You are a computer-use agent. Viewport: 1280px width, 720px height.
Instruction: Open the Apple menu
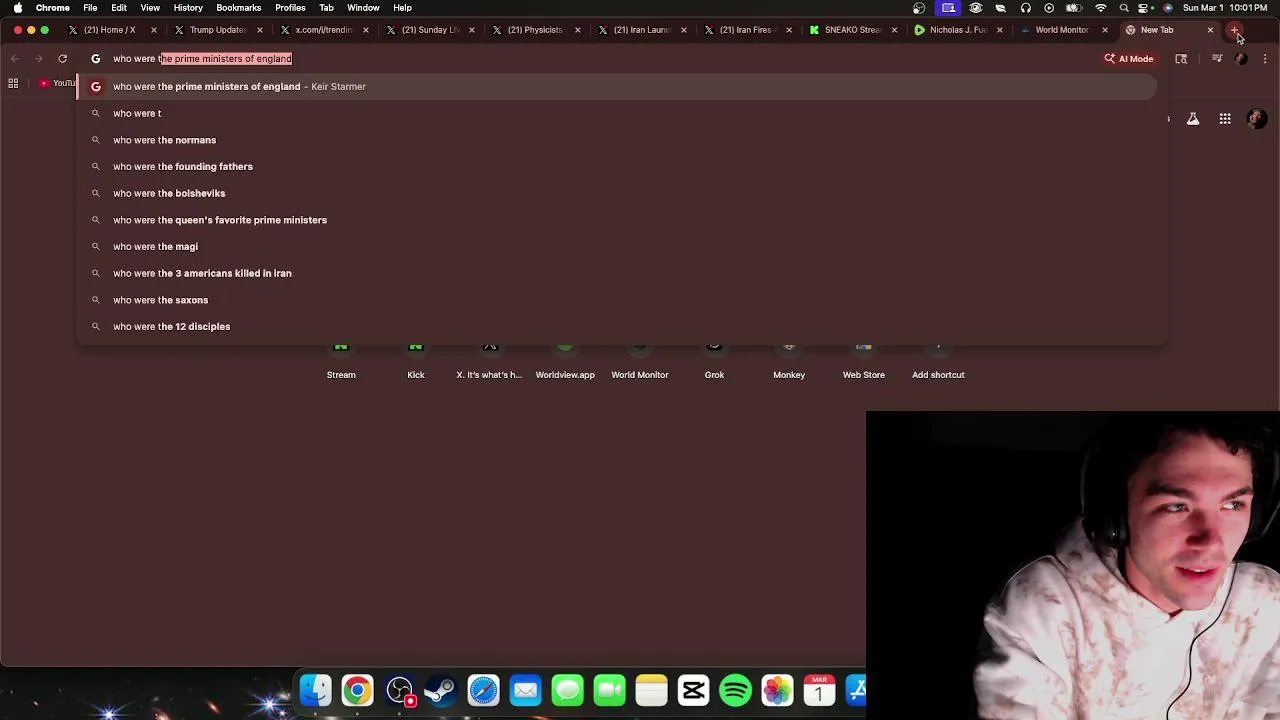click(x=18, y=8)
